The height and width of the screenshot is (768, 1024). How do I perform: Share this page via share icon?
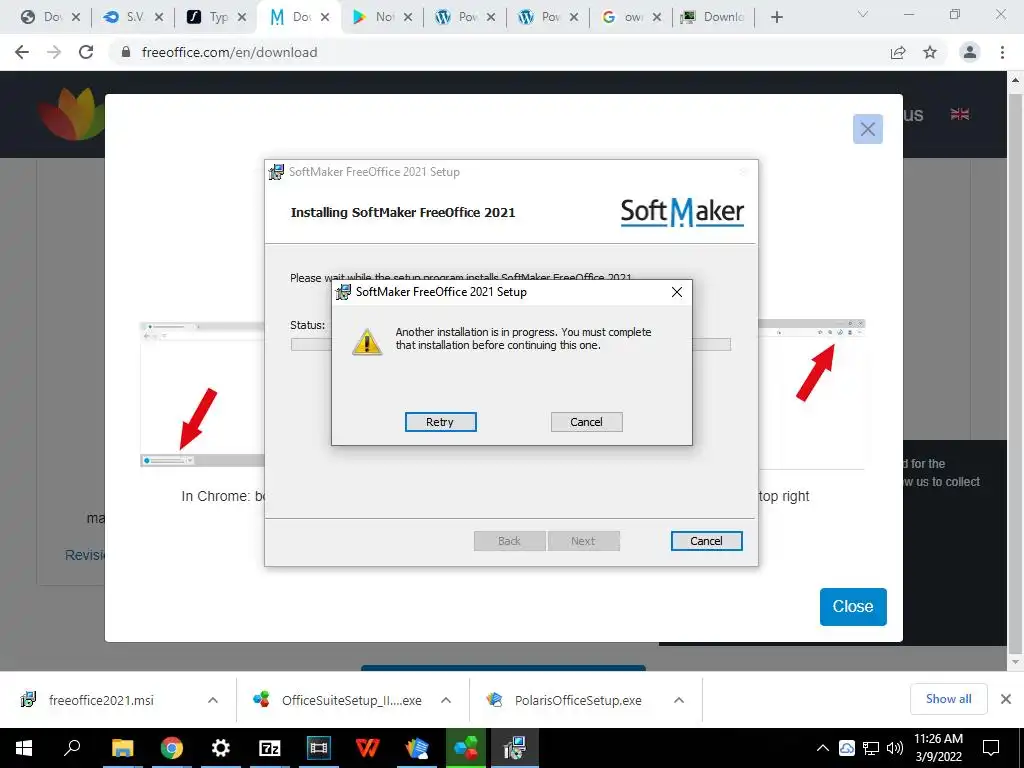tap(898, 52)
